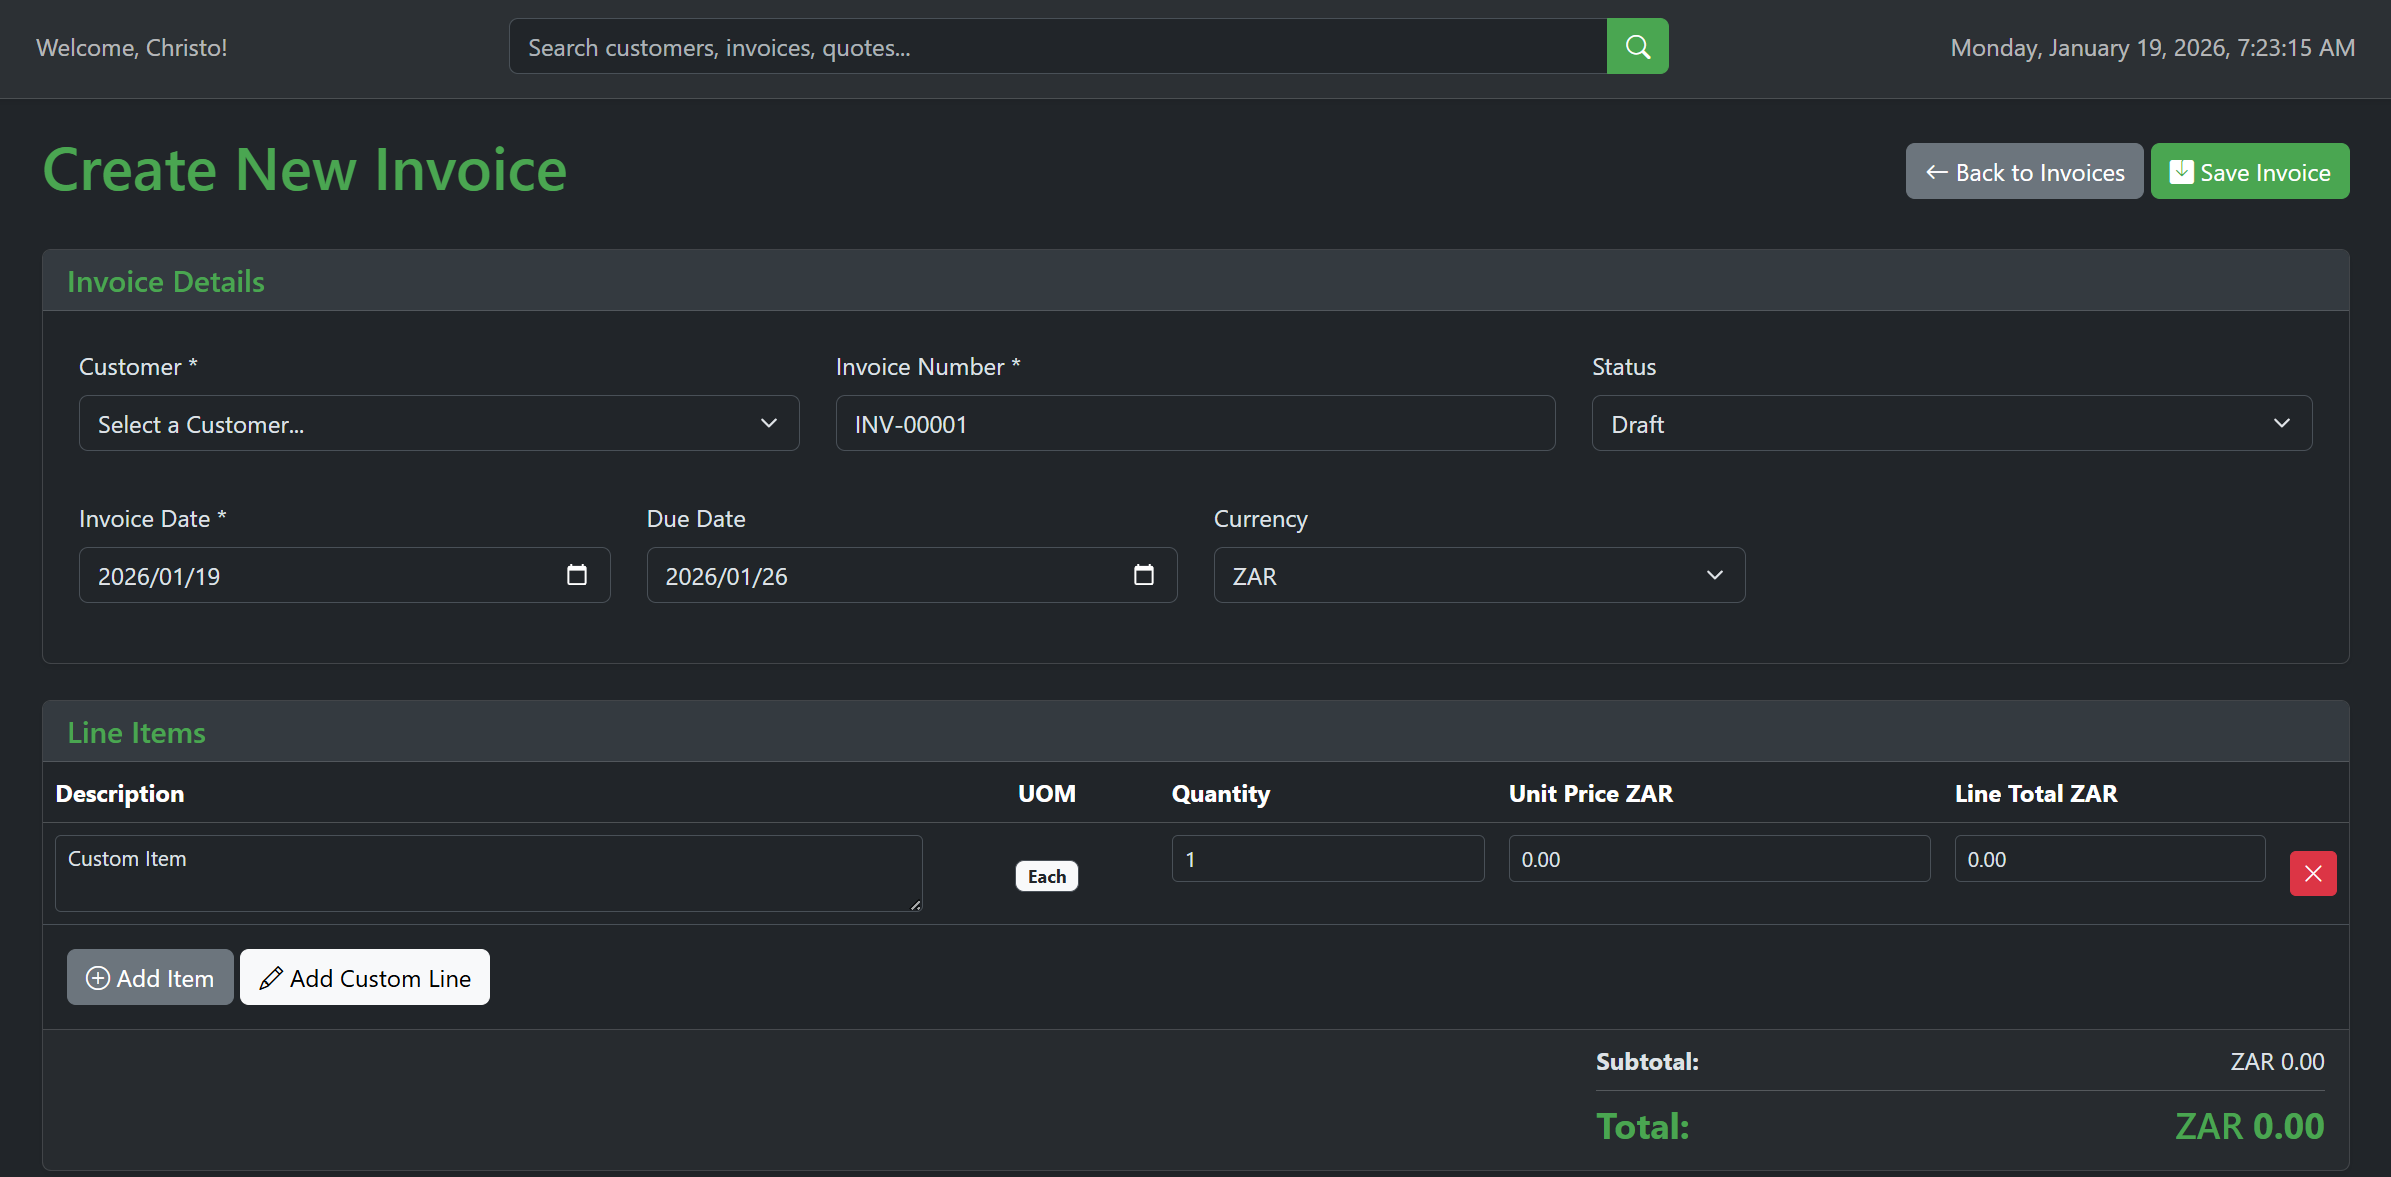The height and width of the screenshot is (1177, 2391).
Task: Click the Add Custom Line button
Action: coord(365,978)
